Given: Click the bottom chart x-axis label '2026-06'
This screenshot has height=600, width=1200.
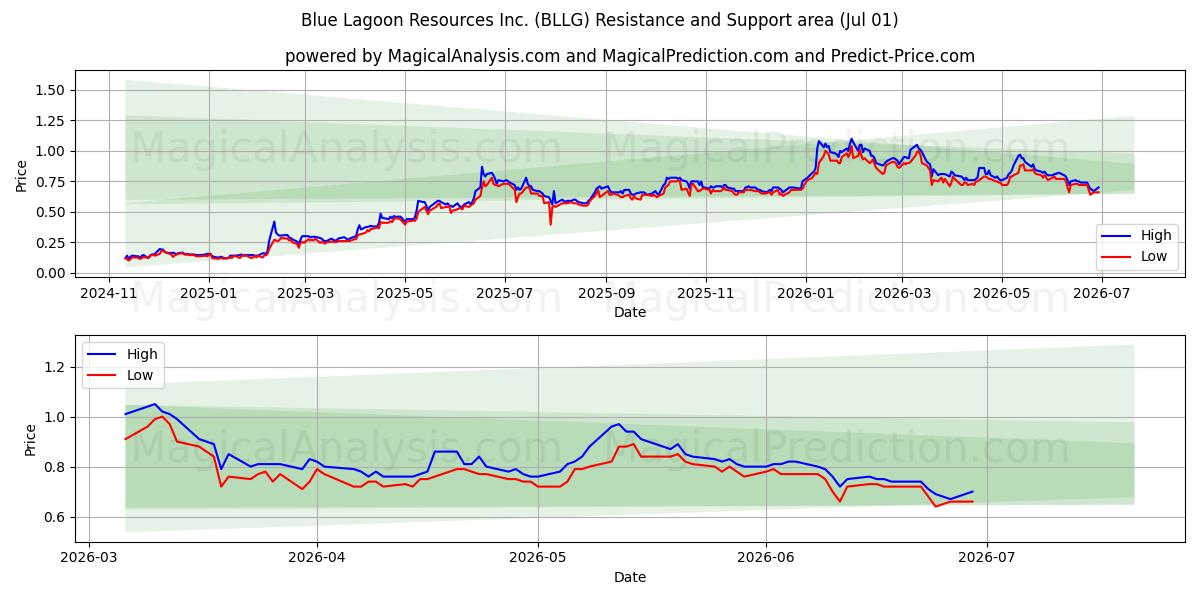Looking at the screenshot, I should coord(766,559).
